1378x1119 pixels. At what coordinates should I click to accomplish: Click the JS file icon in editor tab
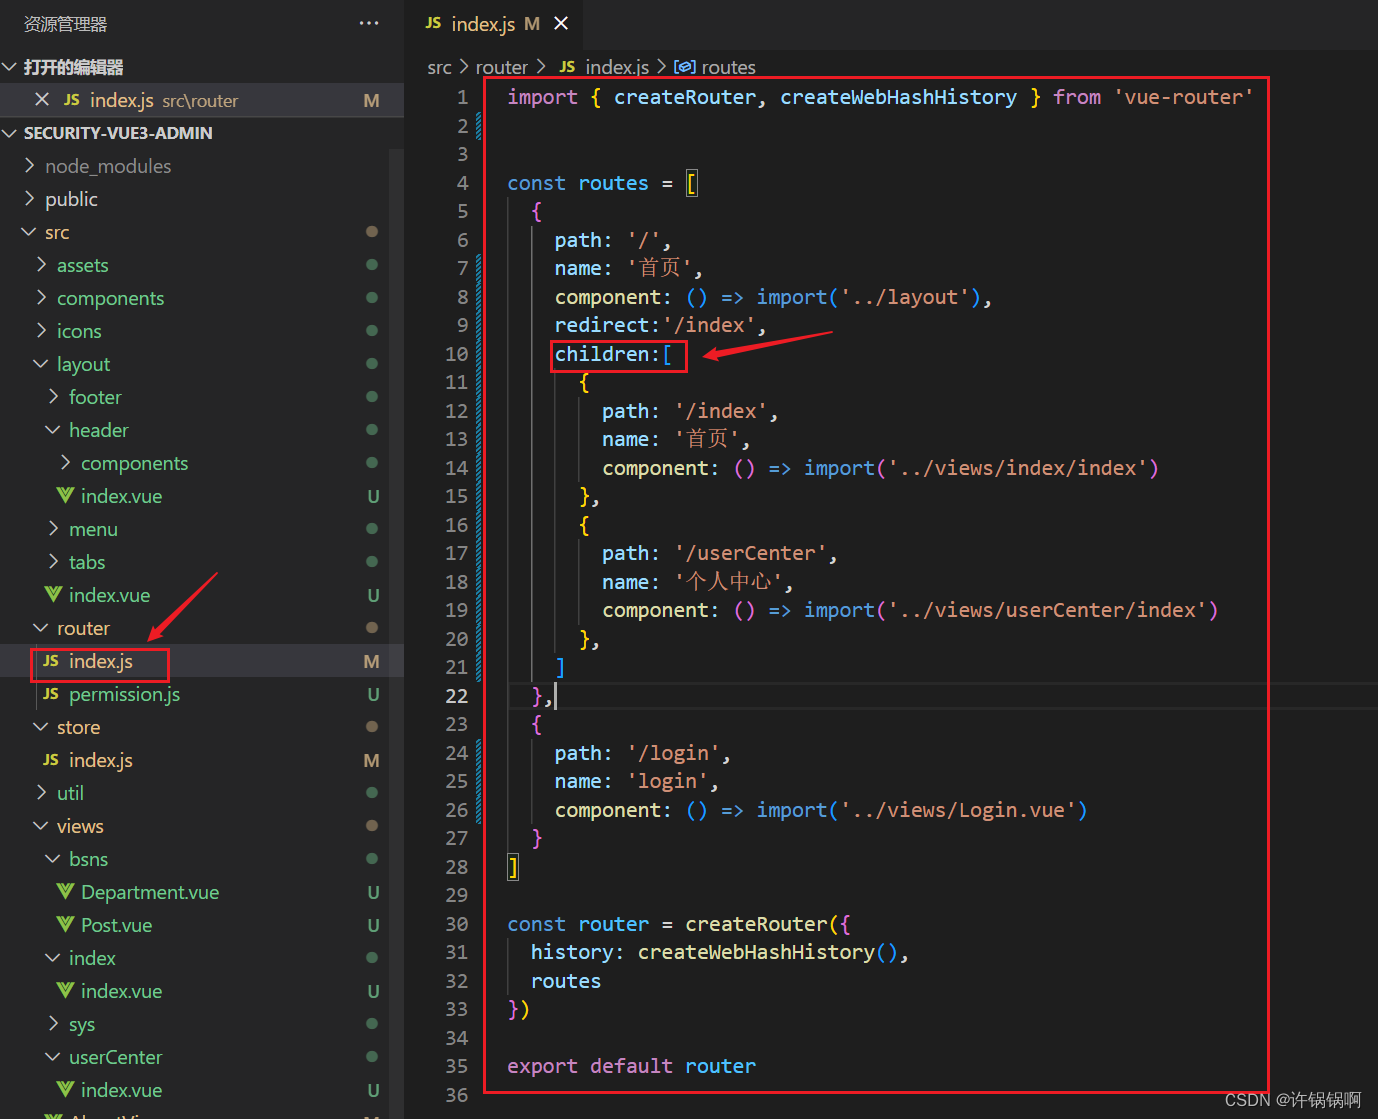tap(433, 23)
